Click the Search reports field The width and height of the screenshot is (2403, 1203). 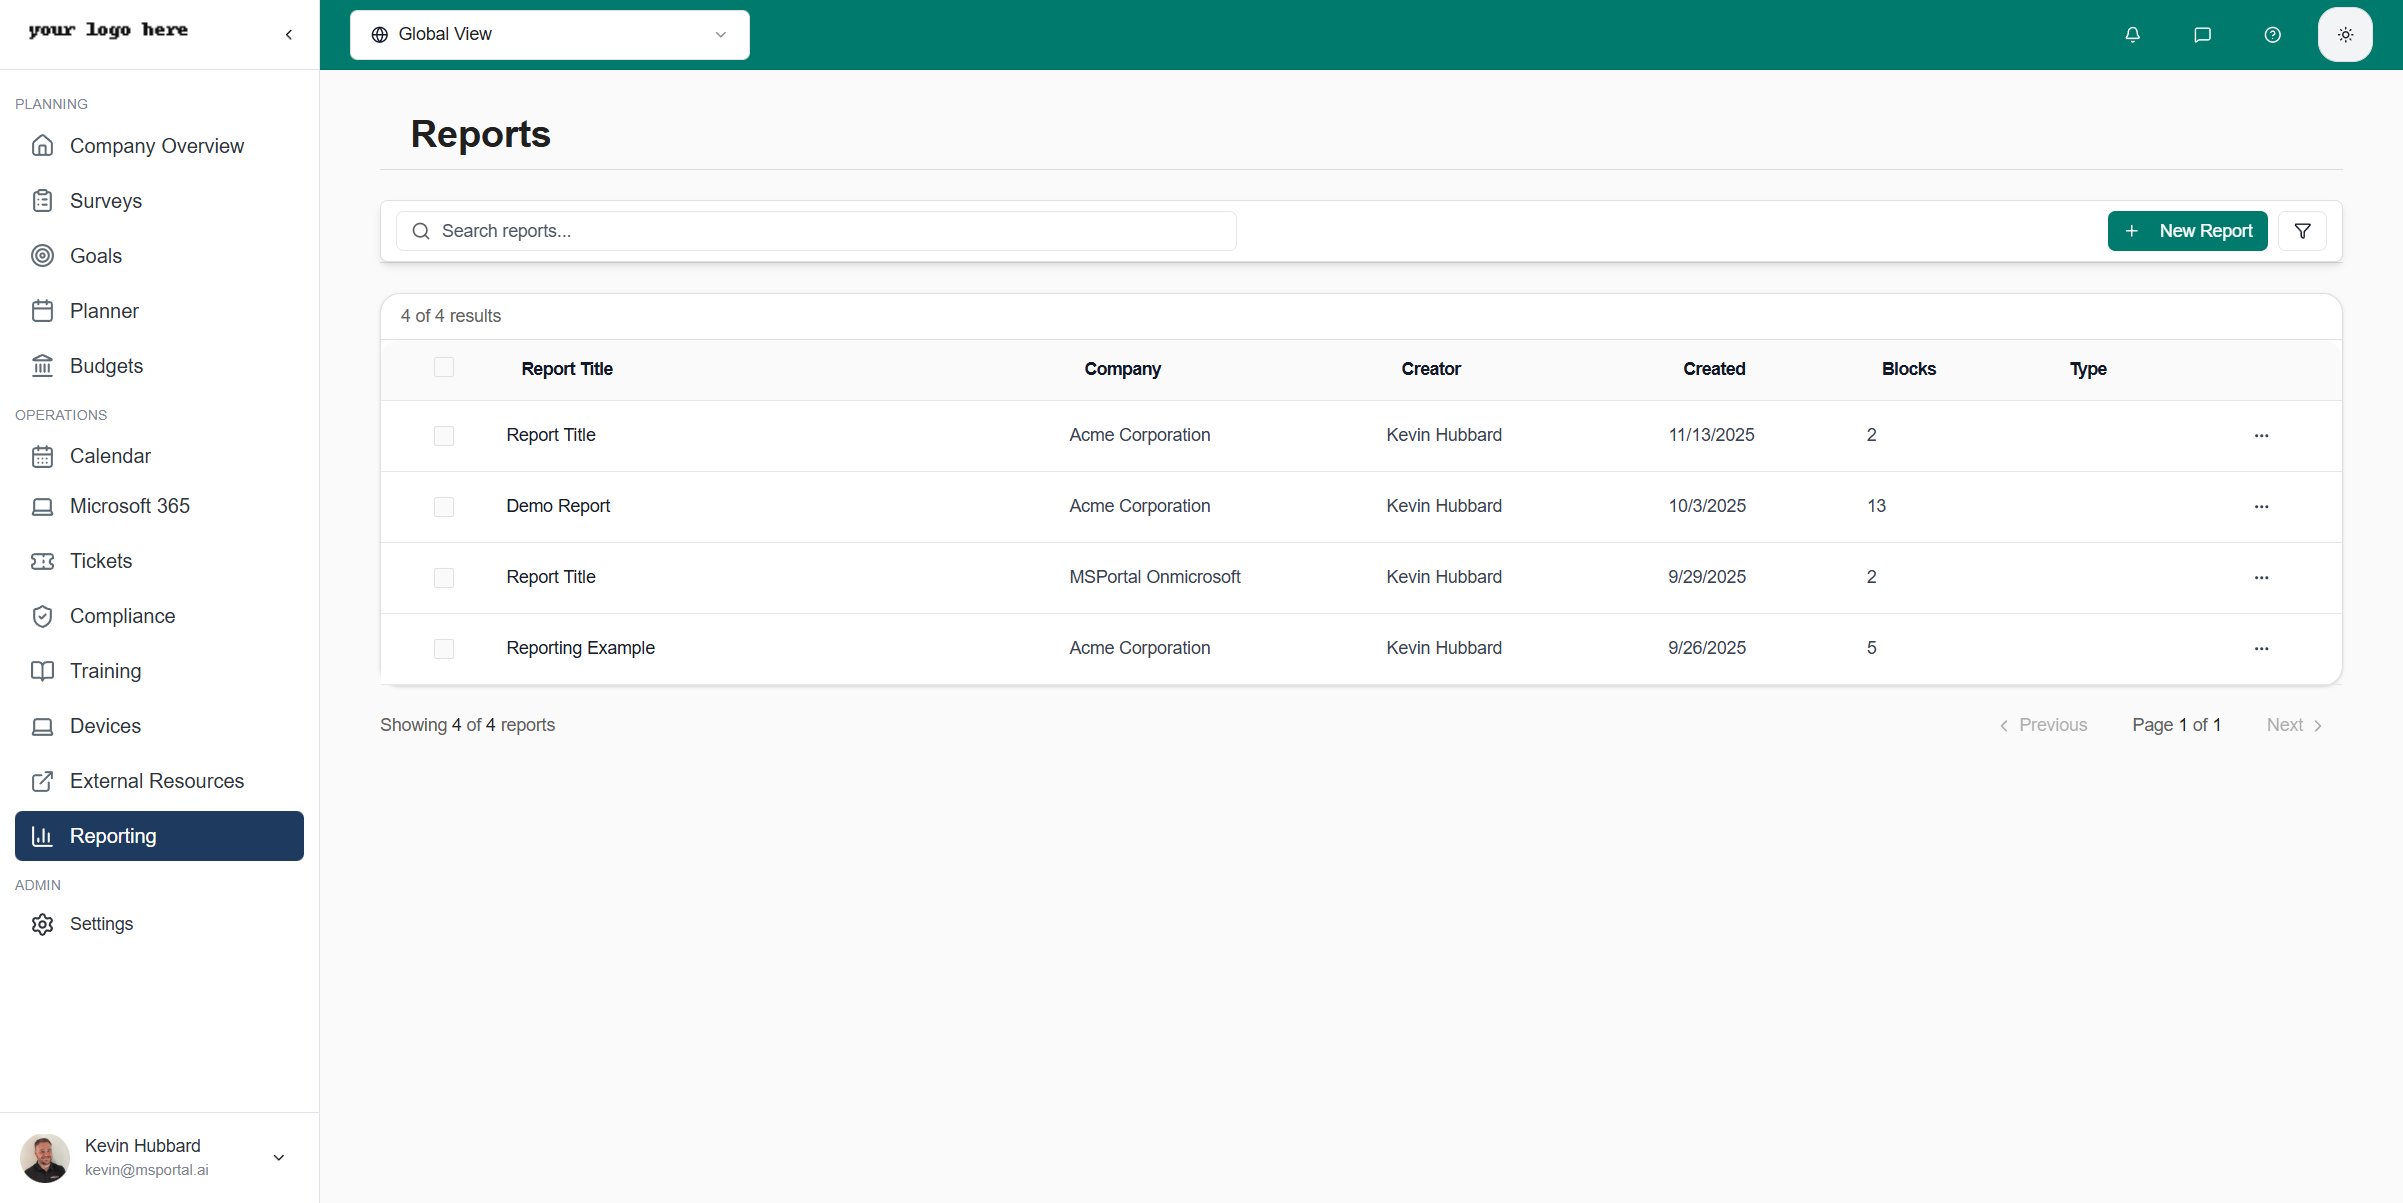point(816,231)
